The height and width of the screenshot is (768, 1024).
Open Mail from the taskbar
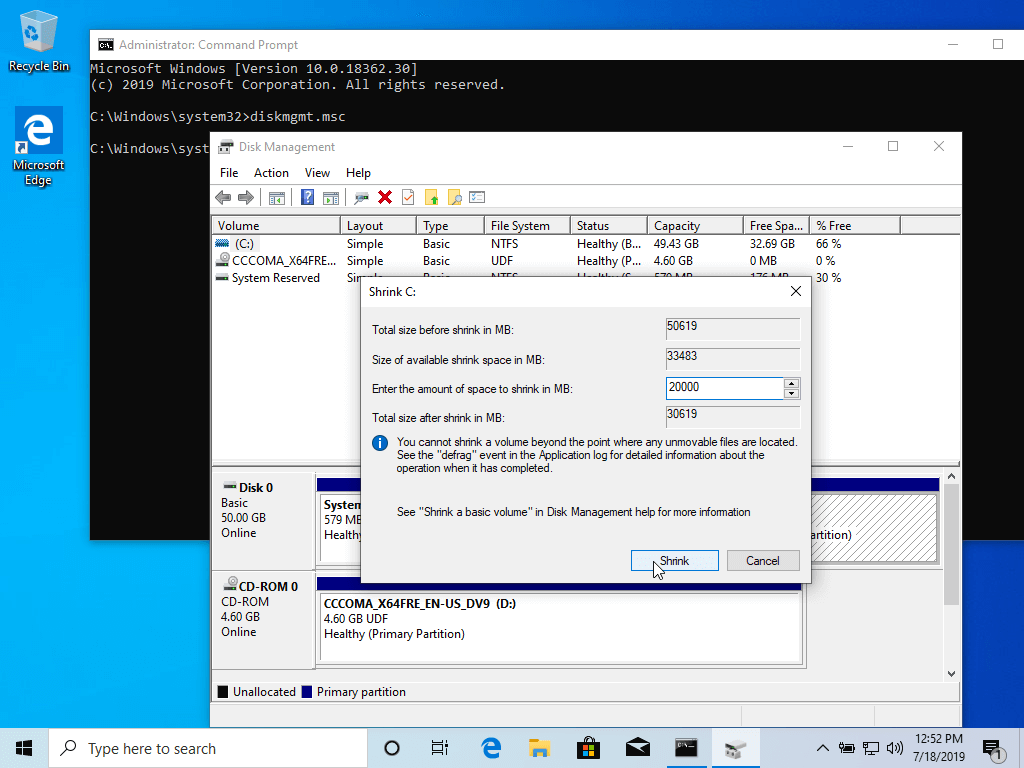(x=638, y=747)
